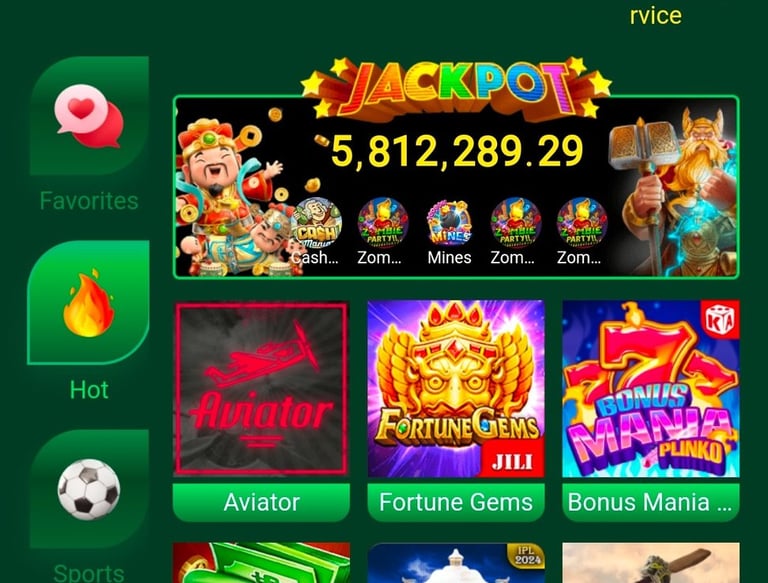
Task: Open the Bonus Mania Plinko thumbnail
Action: (x=651, y=389)
